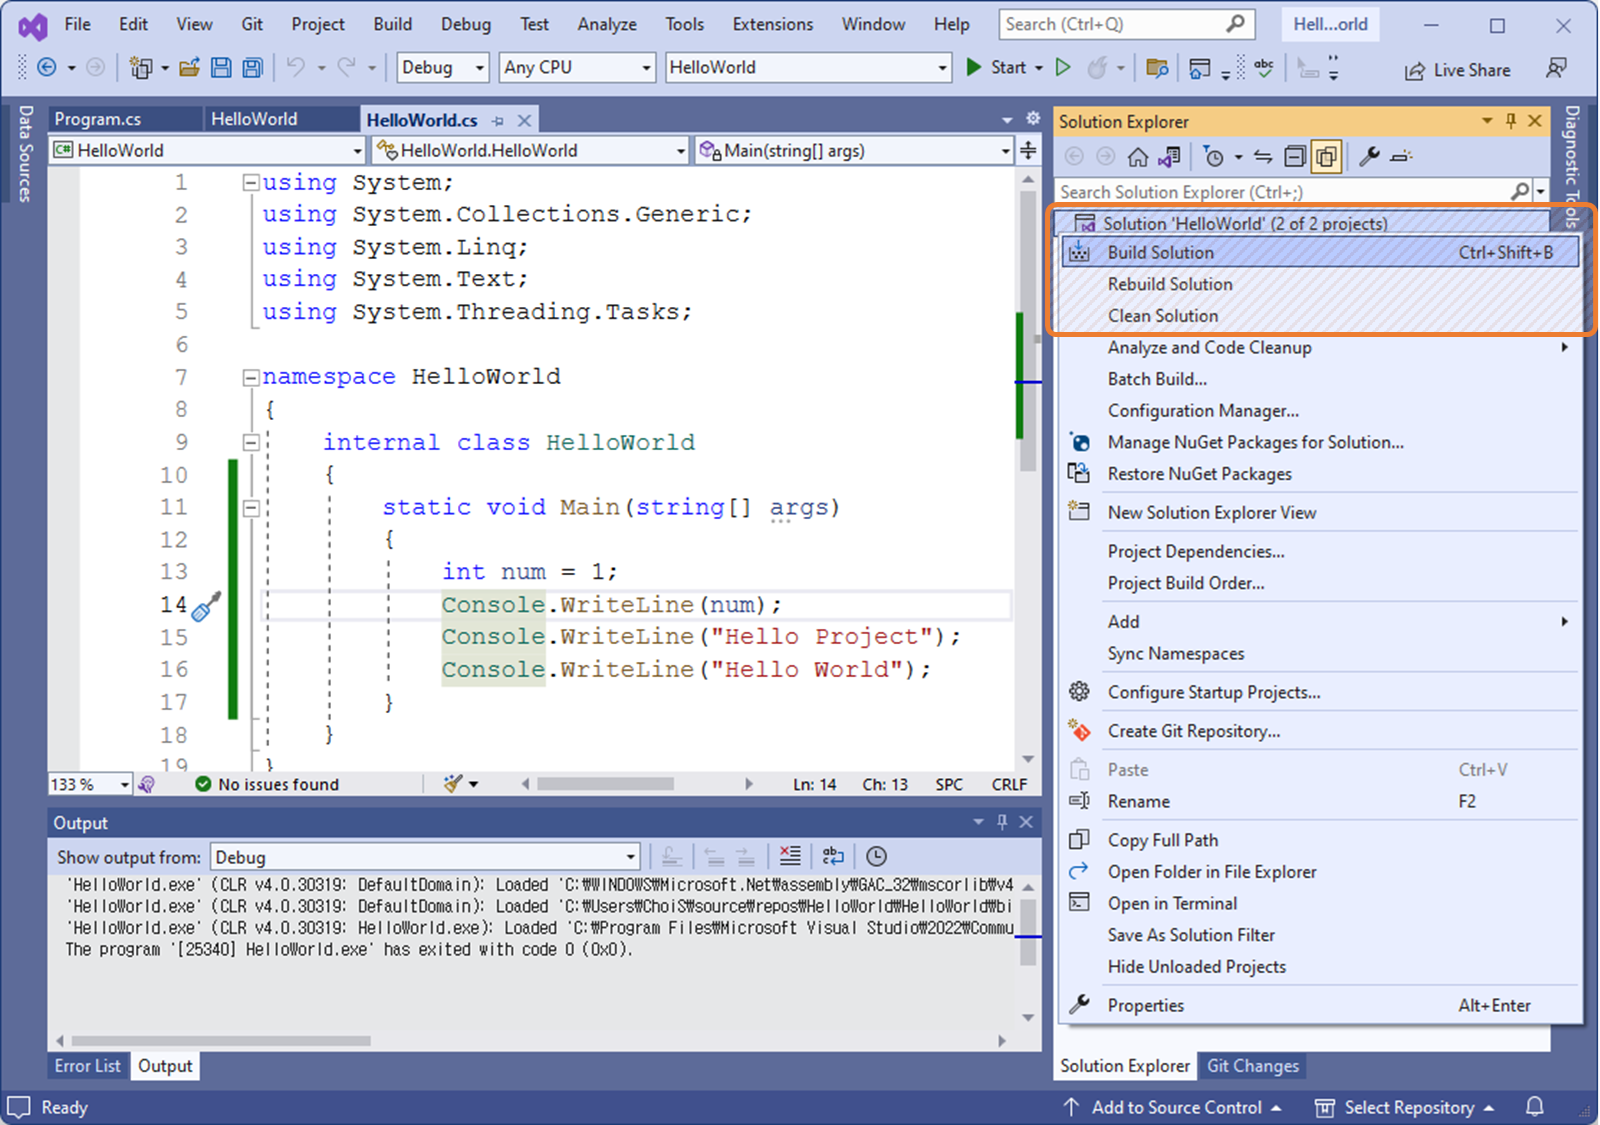Image resolution: width=1600 pixels, height=1125 pixels.
Task: Click the Live Share icon
Action: point(1414,70)
